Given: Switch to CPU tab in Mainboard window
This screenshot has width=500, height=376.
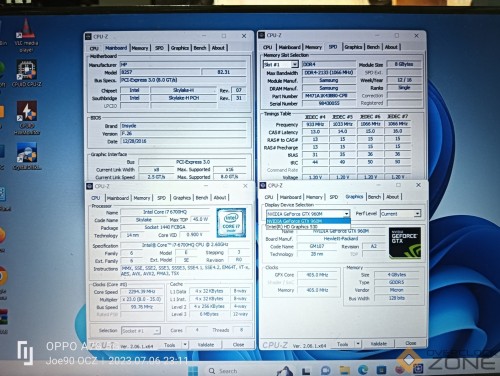Looking at the screenshot, I should [x=94, y=48].
